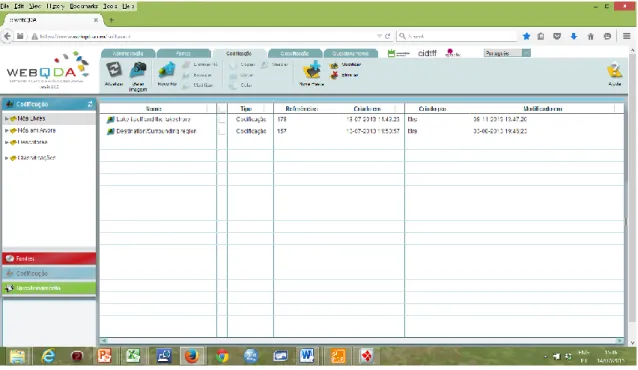Open the Firefox hamburger menu

627,36
